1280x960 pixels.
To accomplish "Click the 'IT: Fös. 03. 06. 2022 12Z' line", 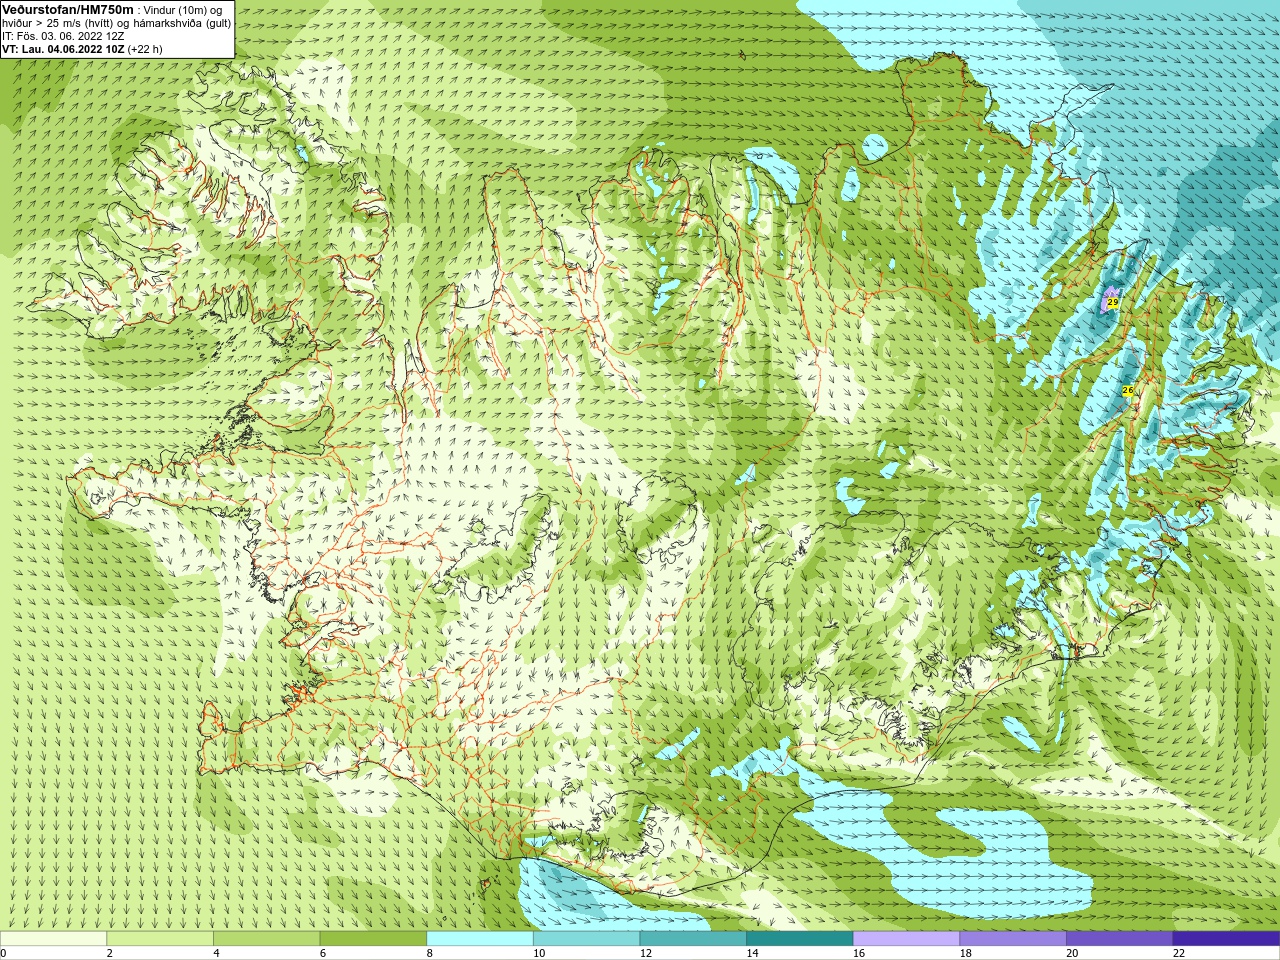I will pyautogui.click(x=63, y=36).
